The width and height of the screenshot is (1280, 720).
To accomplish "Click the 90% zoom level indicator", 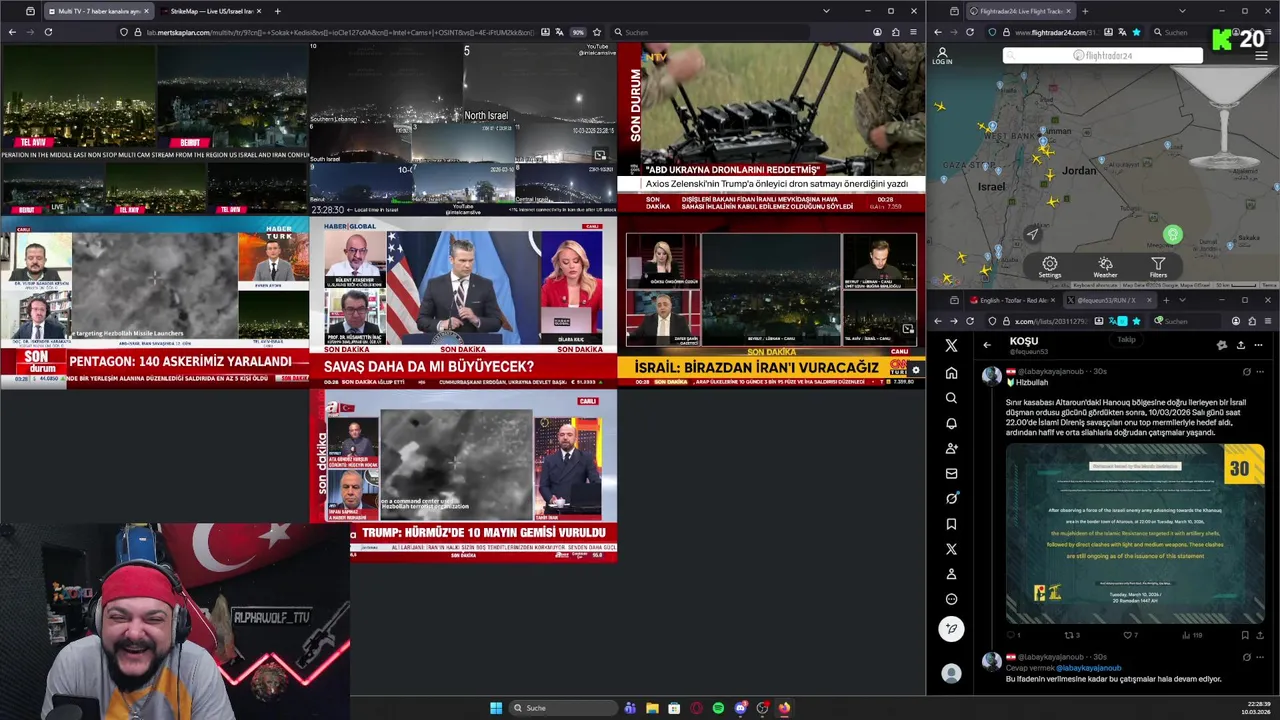I will point(578,32).
